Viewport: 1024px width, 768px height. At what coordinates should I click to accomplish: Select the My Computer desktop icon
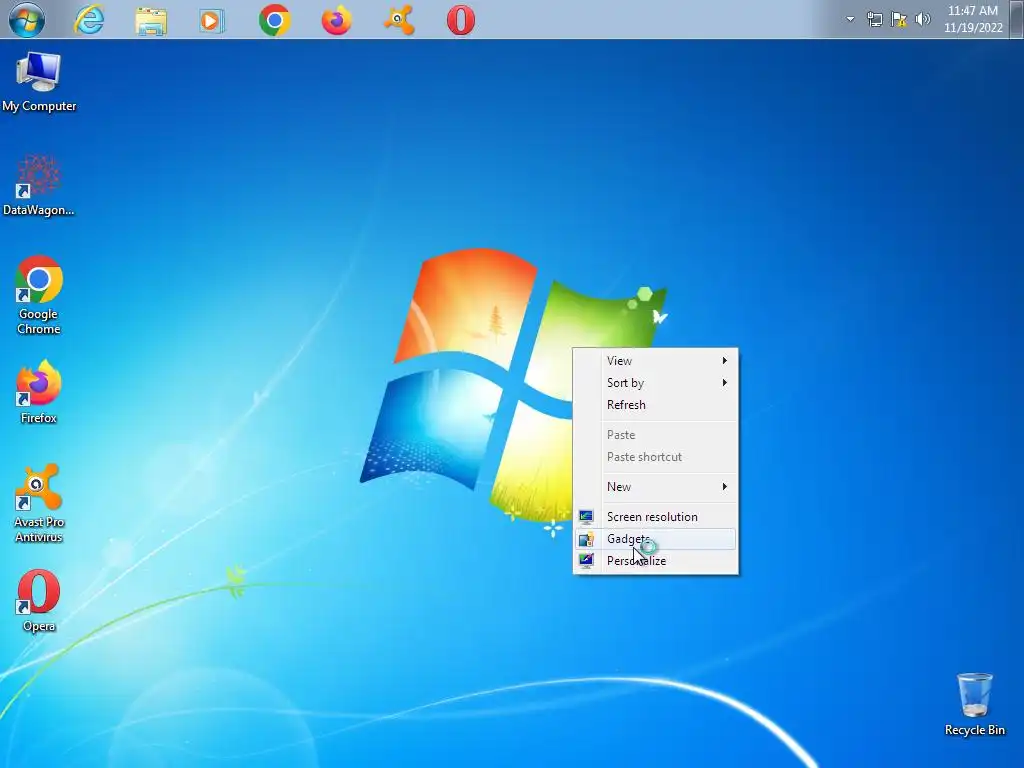(x=39, y=82)
